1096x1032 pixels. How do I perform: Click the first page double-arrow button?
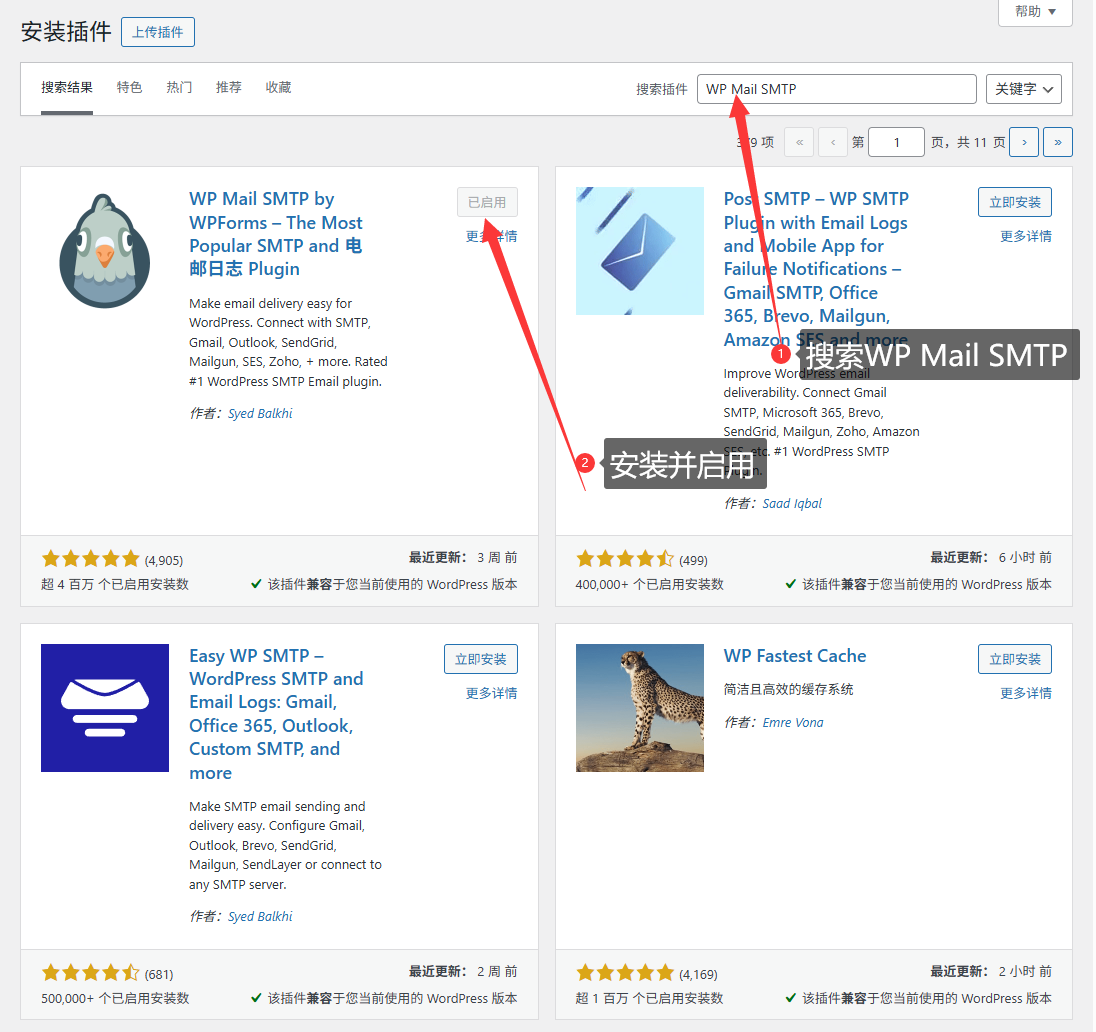[800, 143]
